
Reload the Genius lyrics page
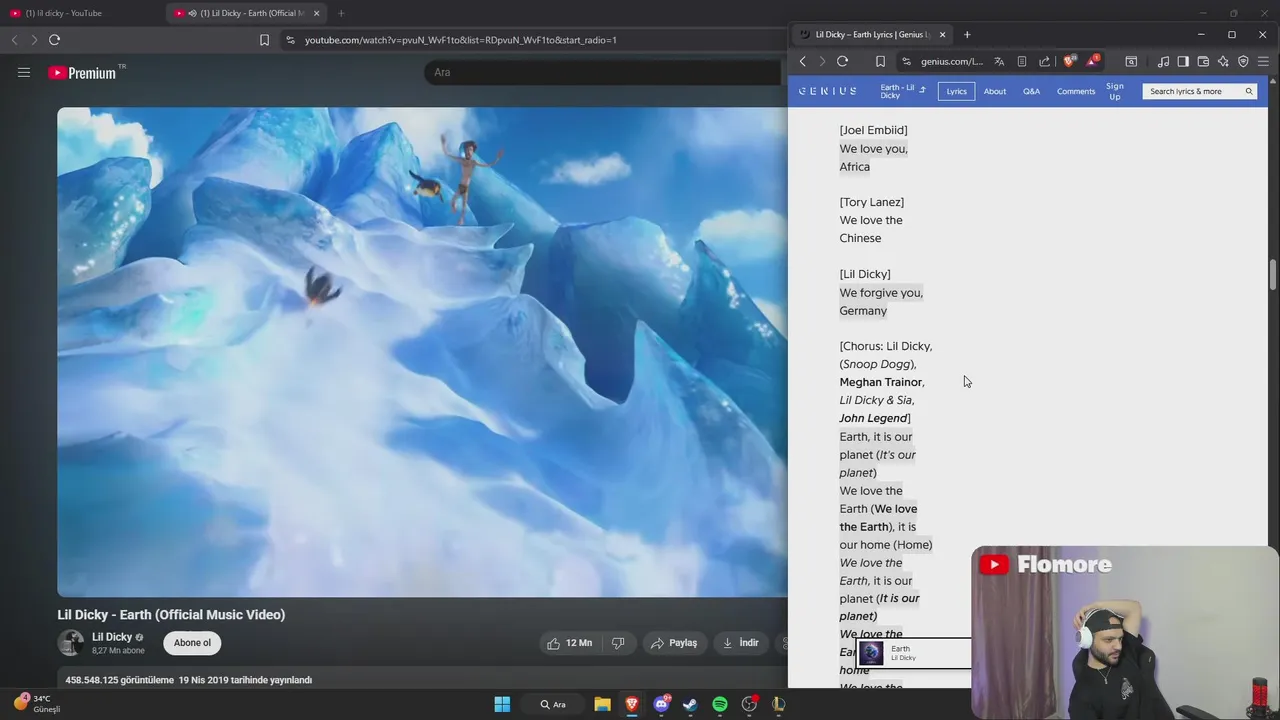(842, 61)
